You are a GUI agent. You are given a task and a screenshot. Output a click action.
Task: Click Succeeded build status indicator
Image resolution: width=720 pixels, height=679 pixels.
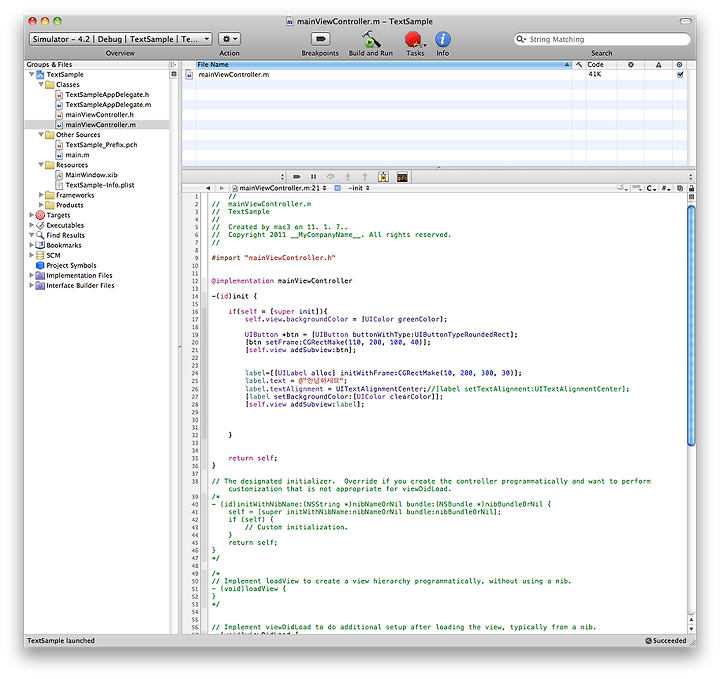coord(666,640)
